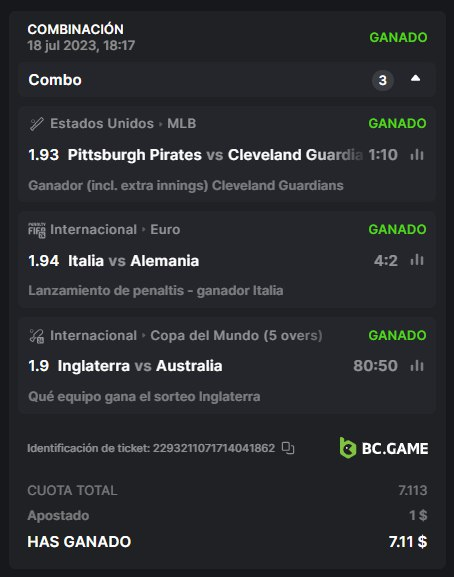This screenshot has height=577, width=454.
Task: Open stats icon for Inglaterra vs Australia
Action: click(417, 366)
